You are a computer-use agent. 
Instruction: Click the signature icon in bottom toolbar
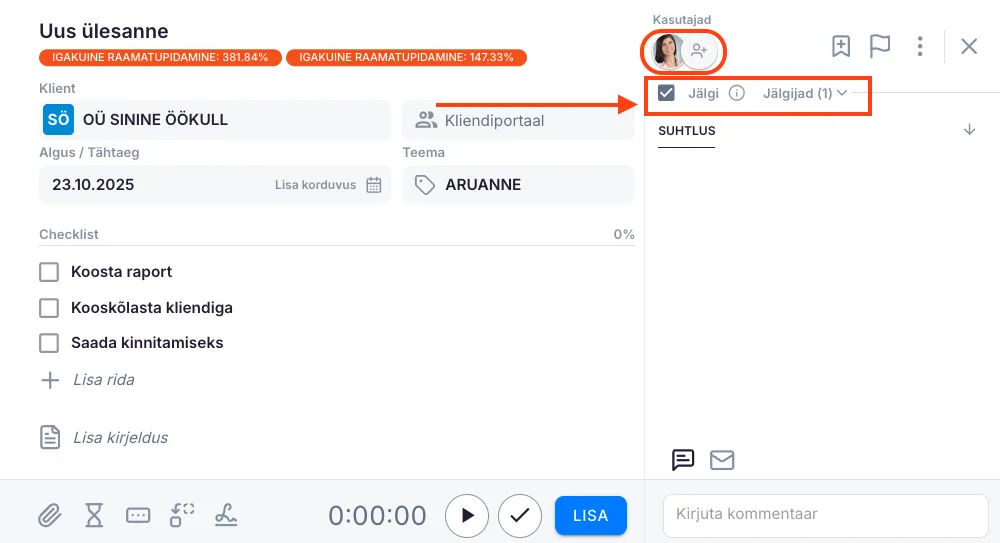pyautogui.click(x=226, y=515)
